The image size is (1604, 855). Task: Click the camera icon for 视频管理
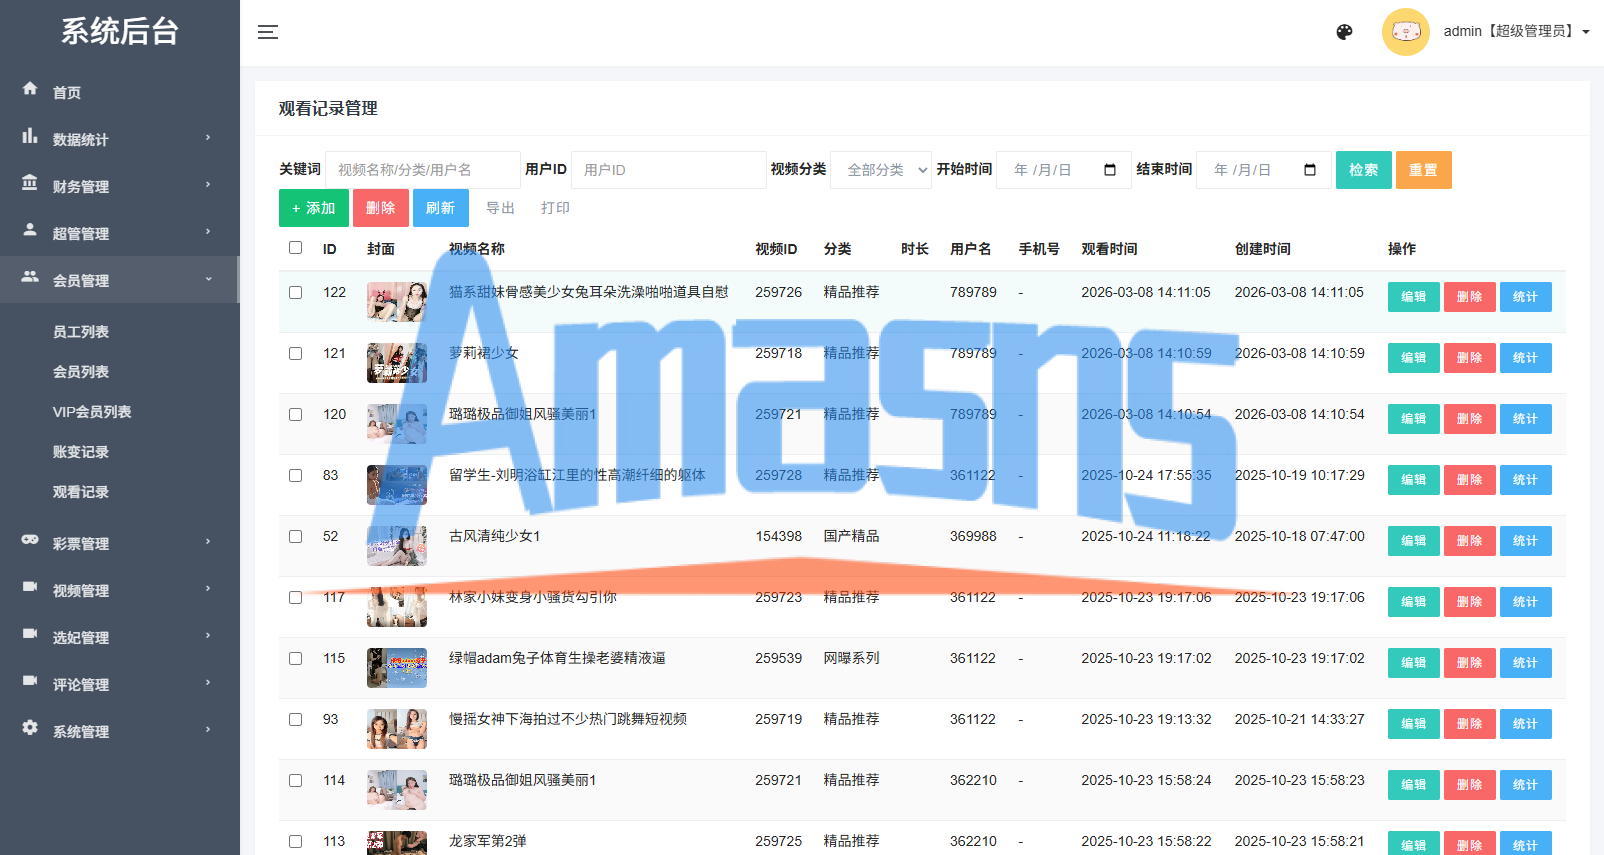(x=30, y=587)
